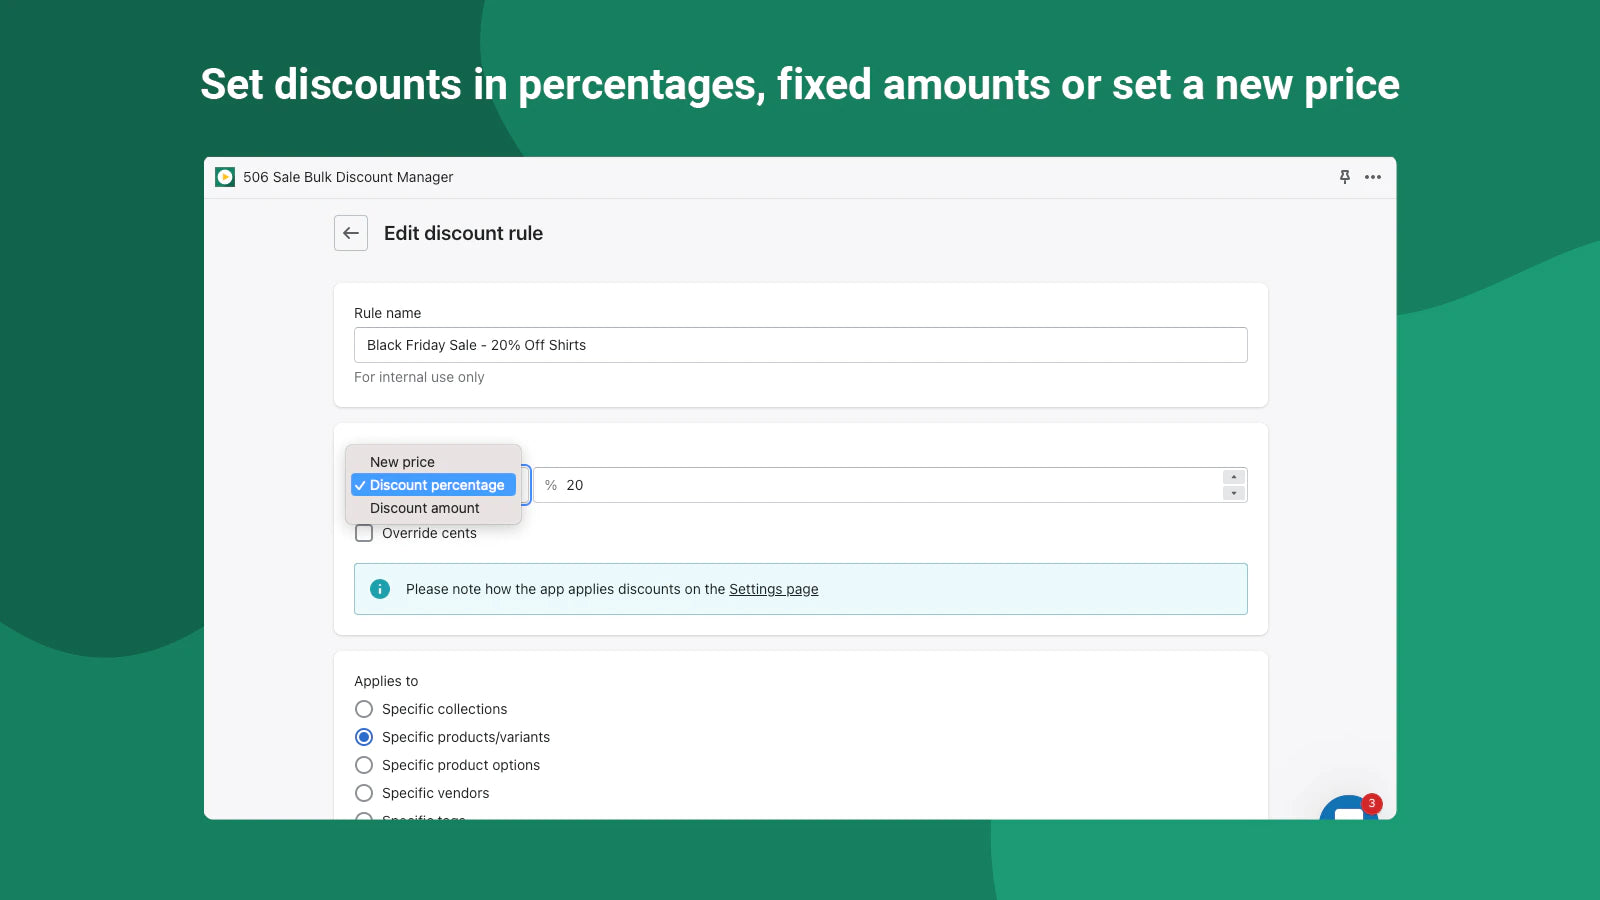
Task: Select the Specific collections radio button
Action: (364, 709)
